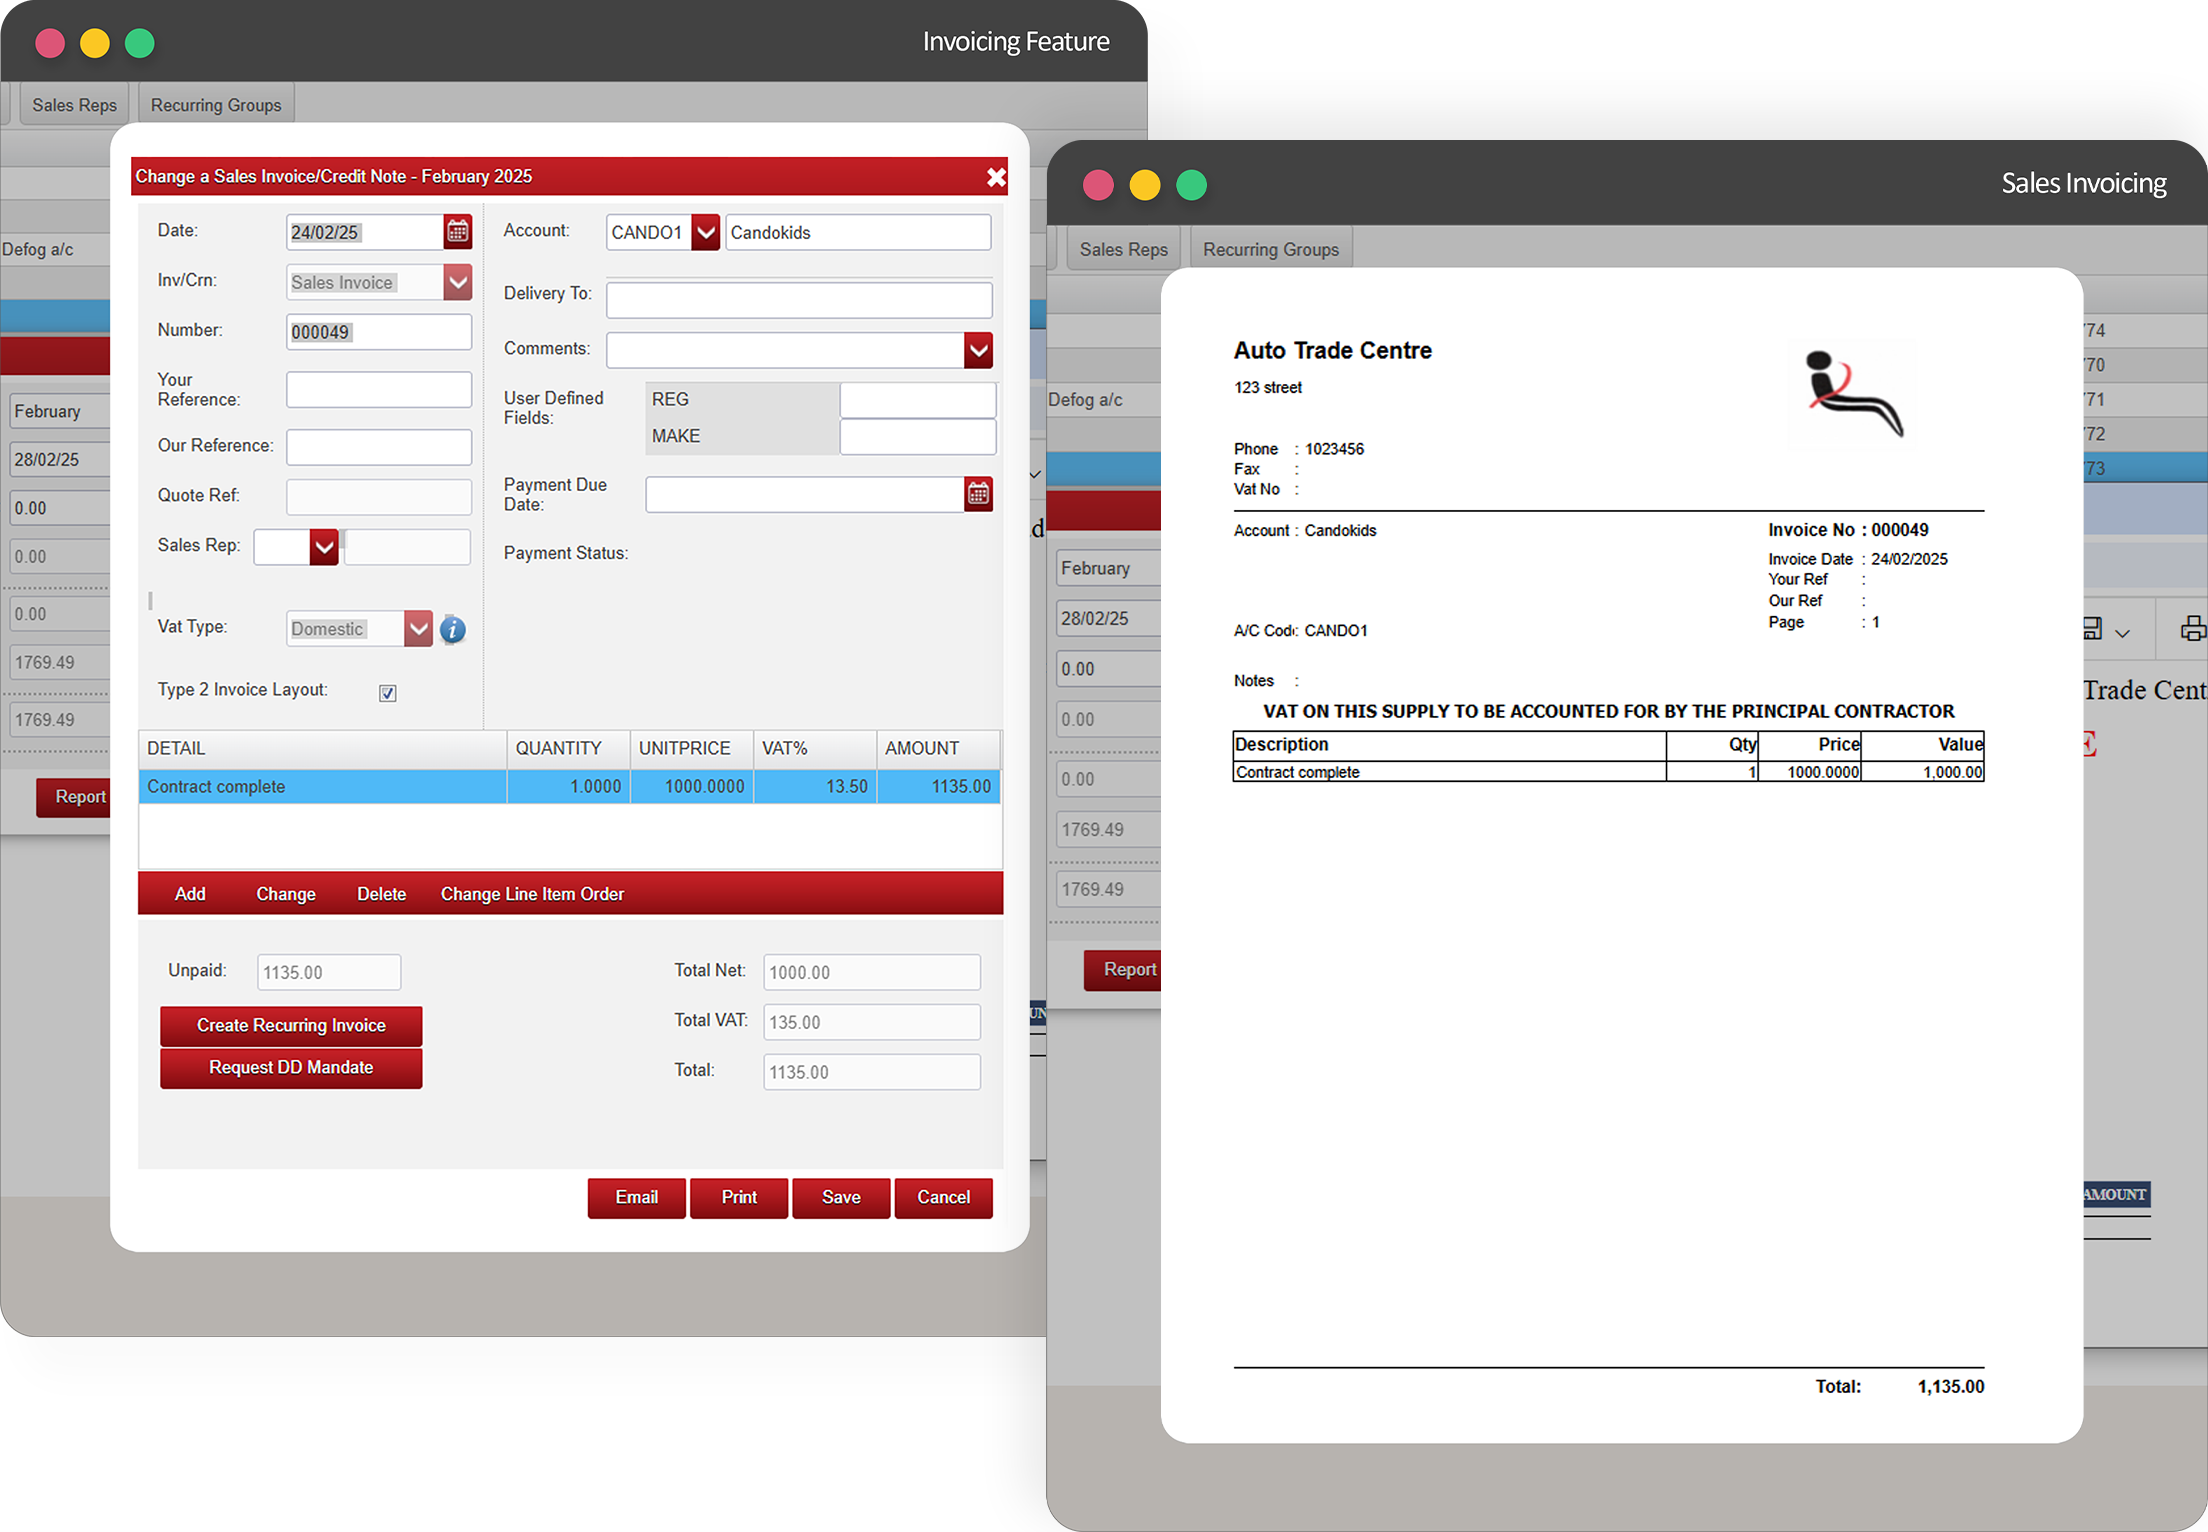Click the printer icon in Sales Invoicing window
2208x1532 pixels.
click(x=2193, y=628)
